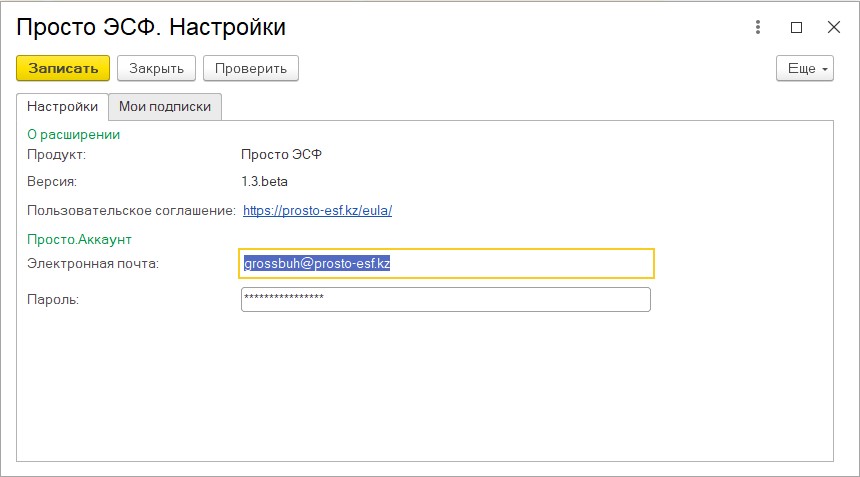Open the three-dot window options menu

tap(757, 27)
